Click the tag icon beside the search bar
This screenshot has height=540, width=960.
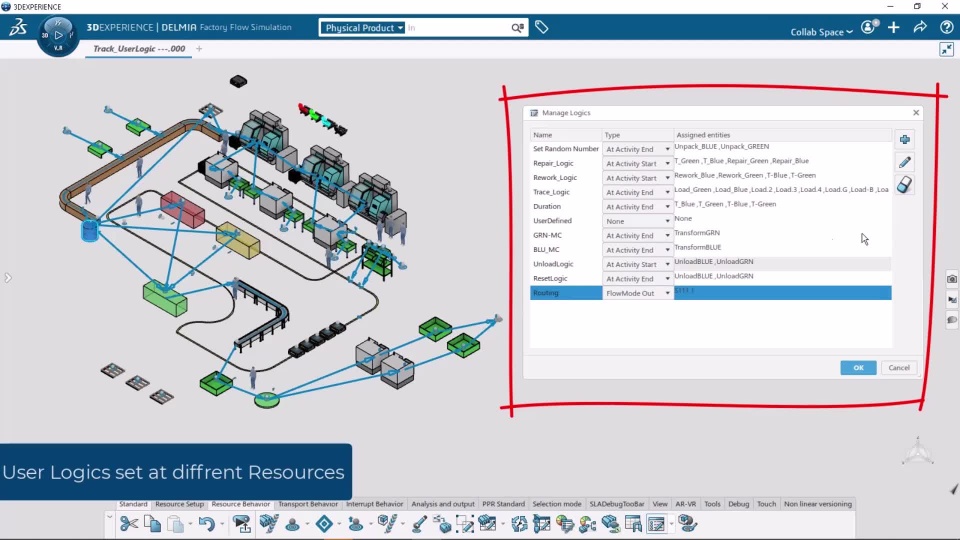(541, 28)
